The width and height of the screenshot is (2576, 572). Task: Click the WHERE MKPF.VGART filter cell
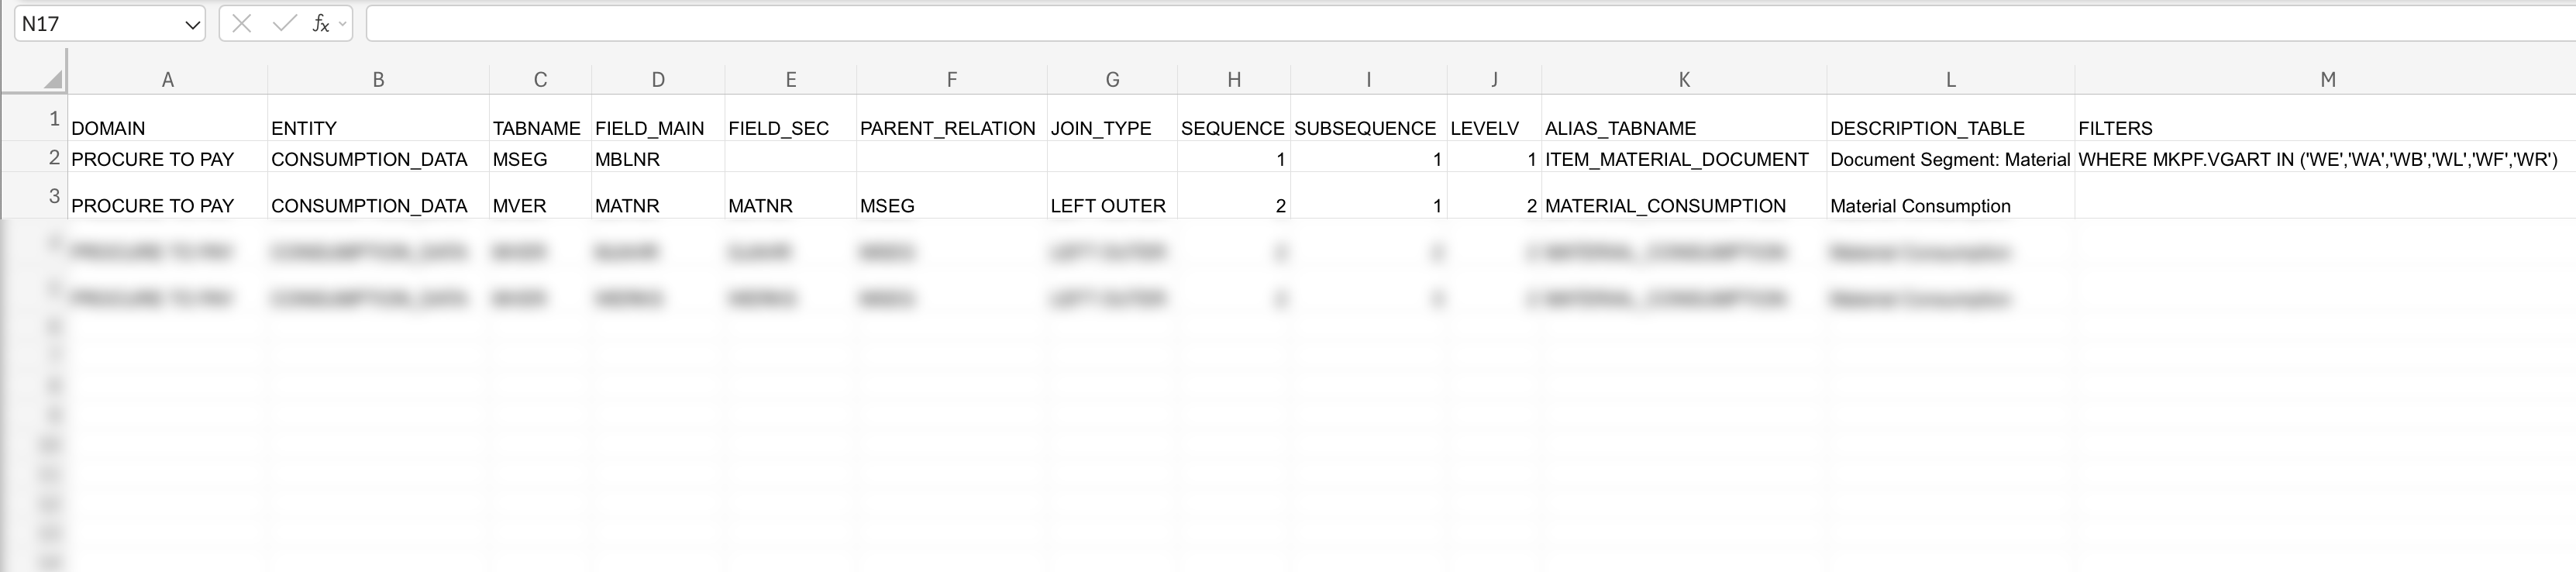tap(2317, 159)
